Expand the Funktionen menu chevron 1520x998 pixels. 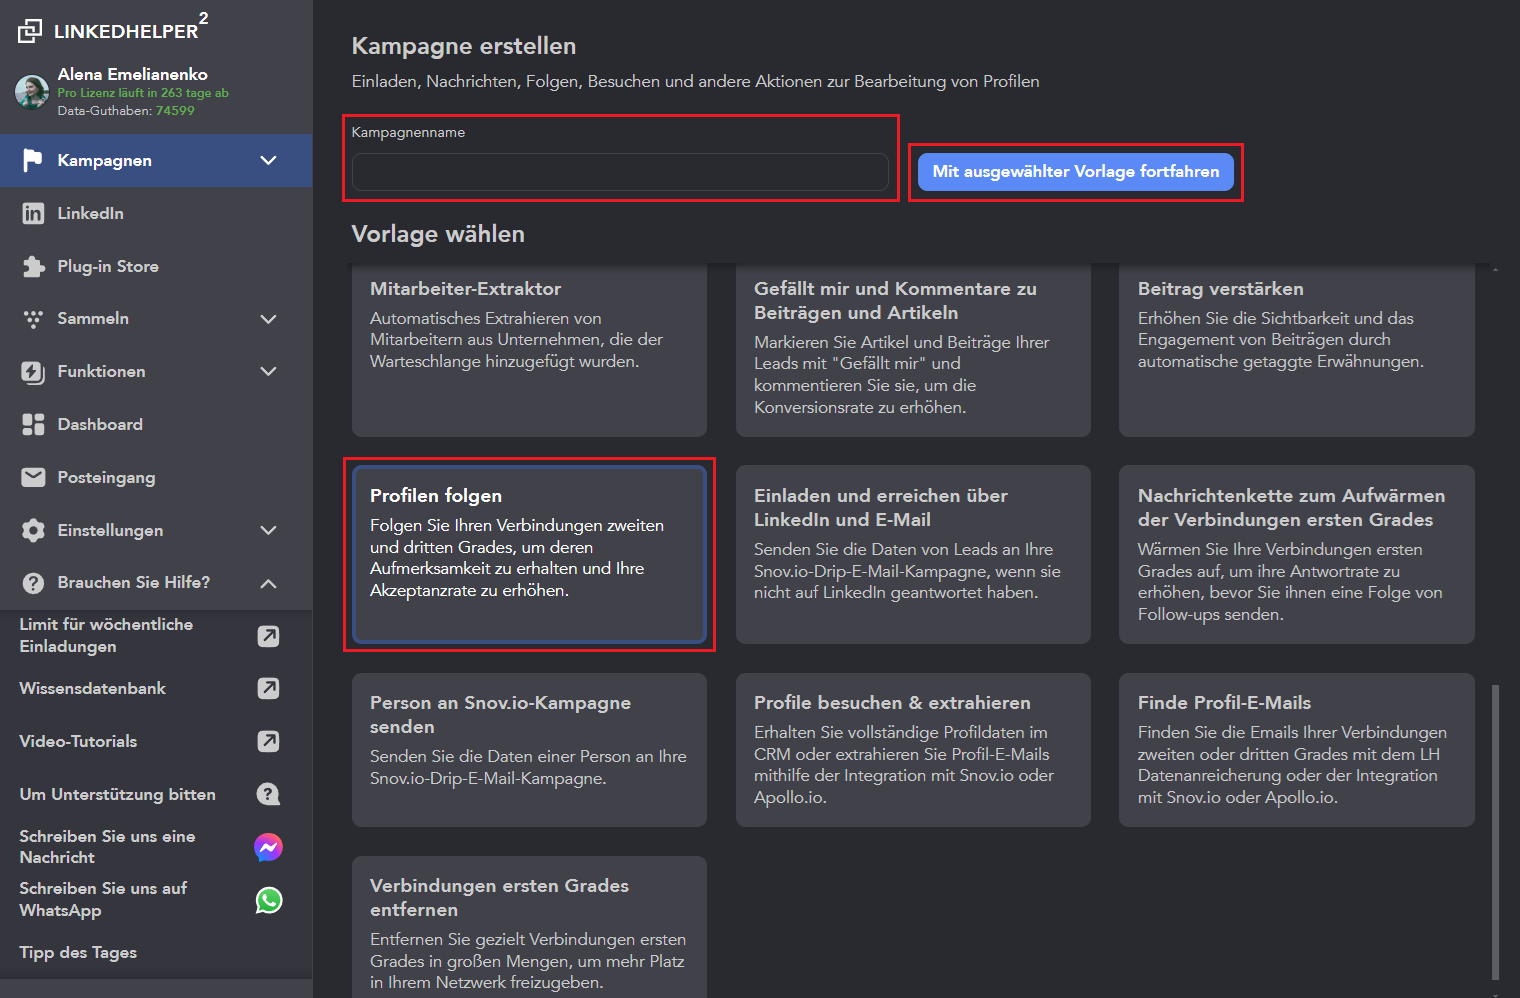tap(268, 371)
